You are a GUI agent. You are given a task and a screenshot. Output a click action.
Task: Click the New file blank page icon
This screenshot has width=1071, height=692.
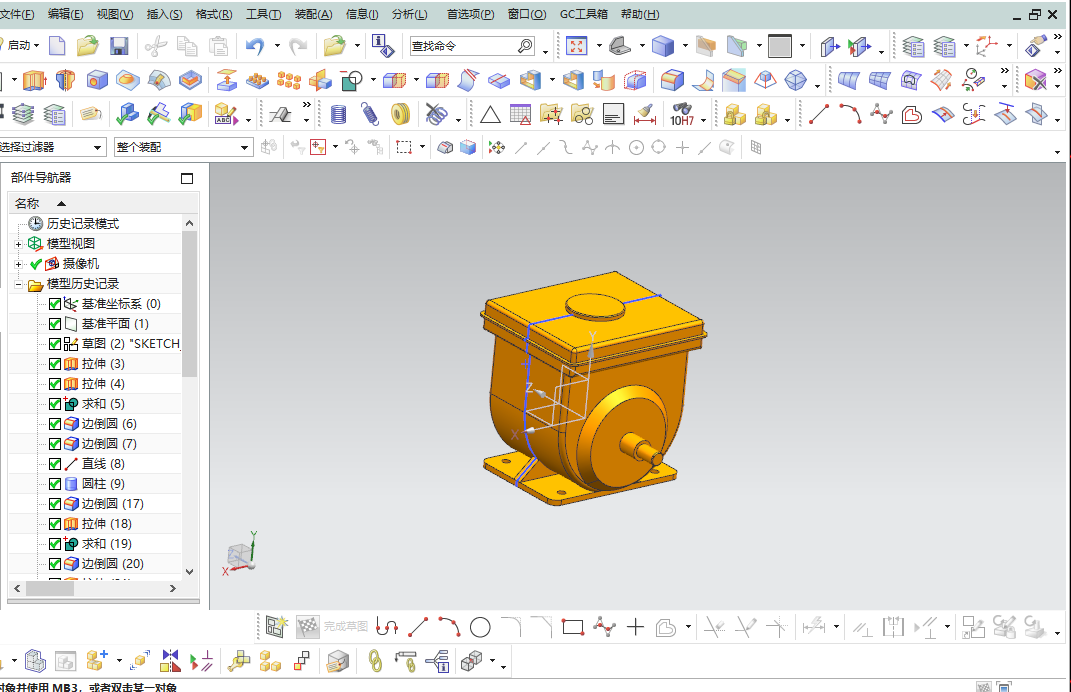[x=57, y=46]
